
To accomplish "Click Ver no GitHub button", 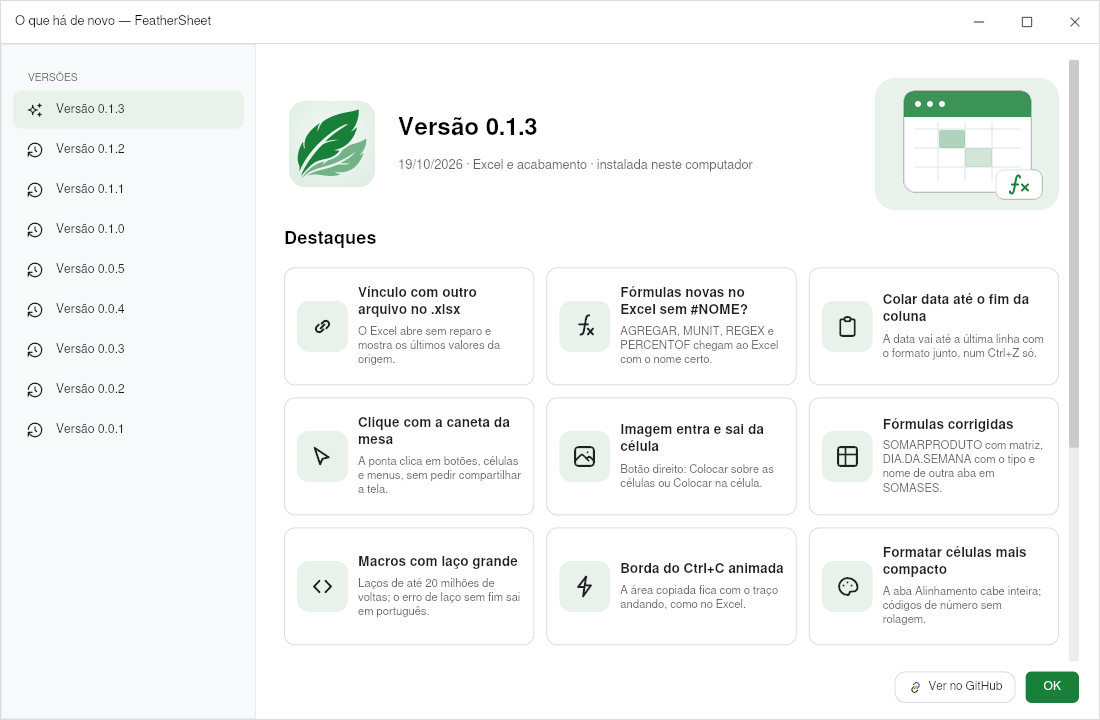I will coord(955,687).
